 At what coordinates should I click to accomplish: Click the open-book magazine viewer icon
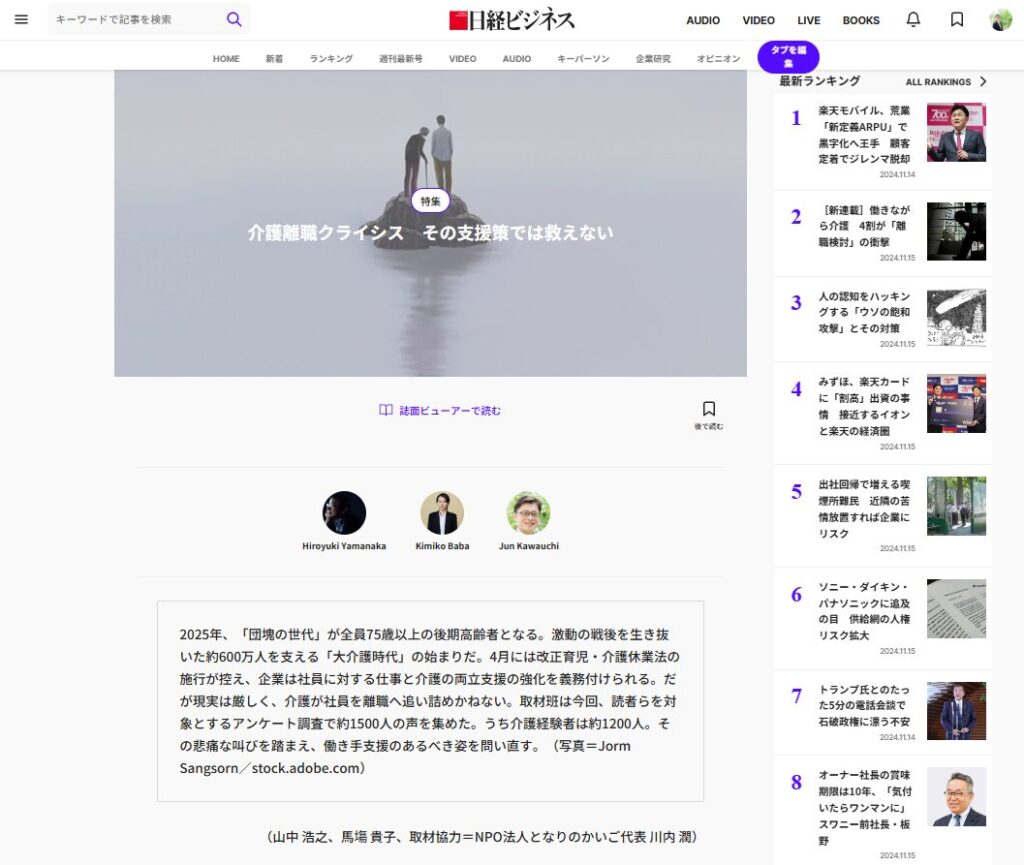coord(385,410)
